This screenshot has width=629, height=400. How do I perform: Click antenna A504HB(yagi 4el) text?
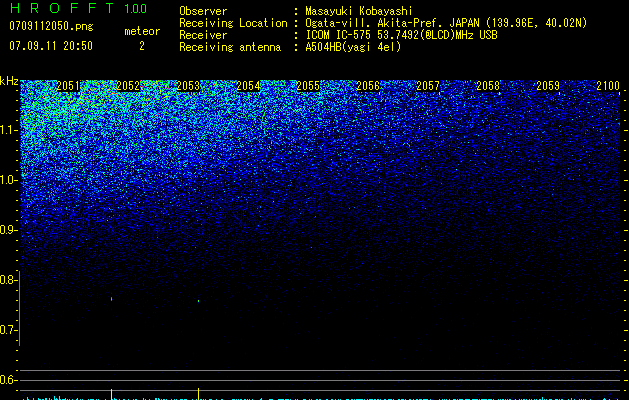[353, 47]
